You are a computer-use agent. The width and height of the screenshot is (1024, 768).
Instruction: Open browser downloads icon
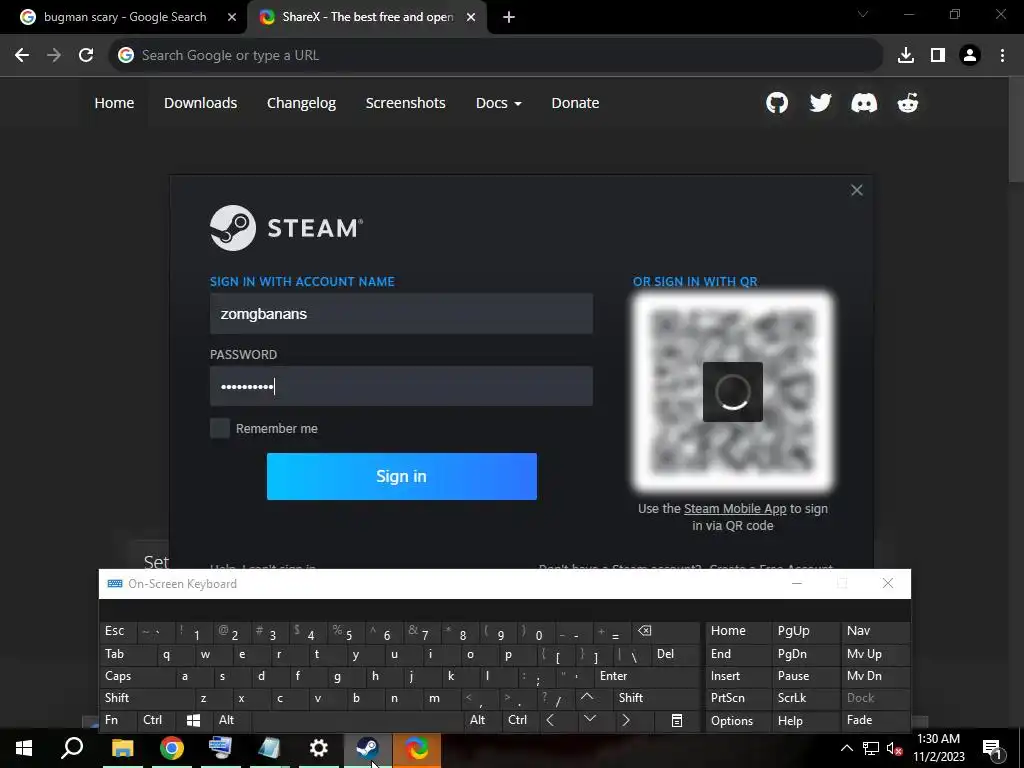[x=906, y=56]
